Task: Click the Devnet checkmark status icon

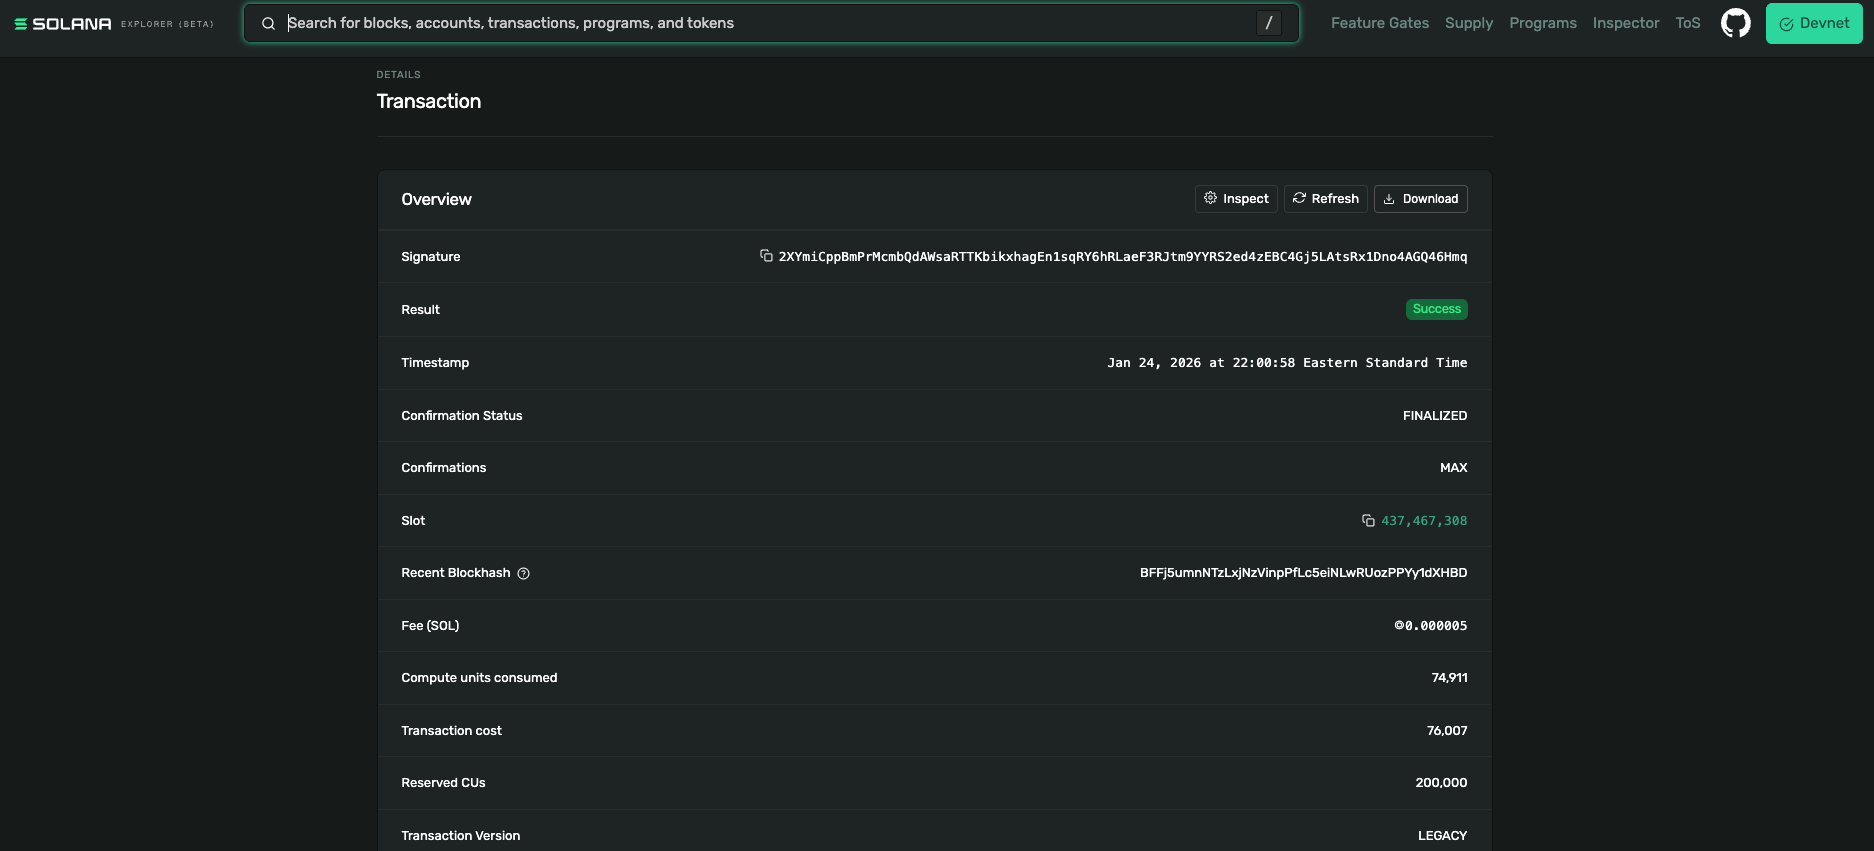Action: 1786,24
